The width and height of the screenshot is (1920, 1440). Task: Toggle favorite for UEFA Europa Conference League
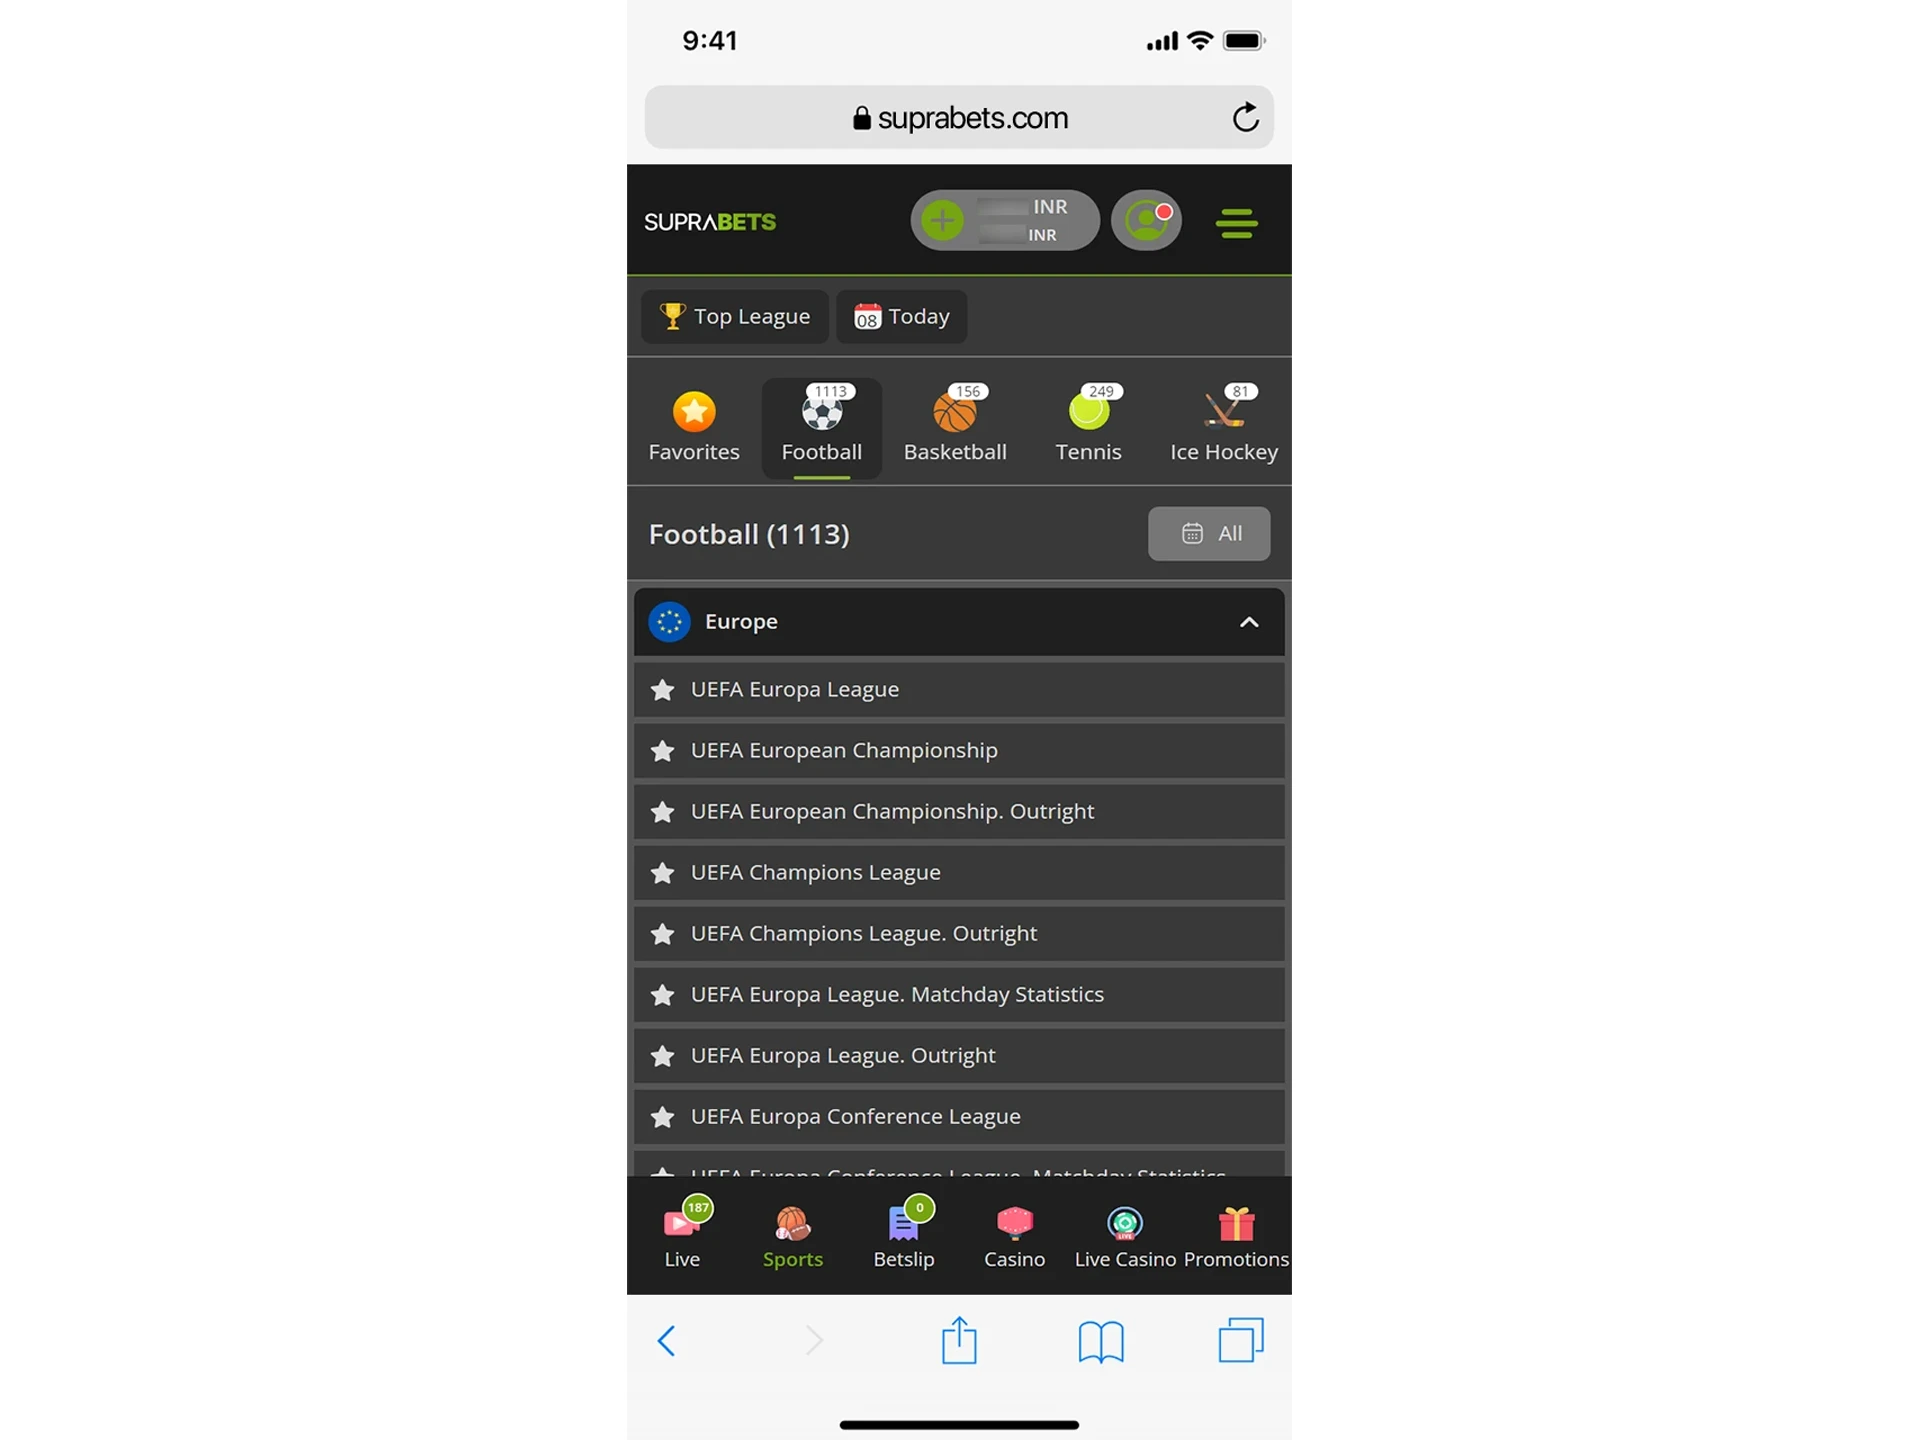[x=662, y=1116]
